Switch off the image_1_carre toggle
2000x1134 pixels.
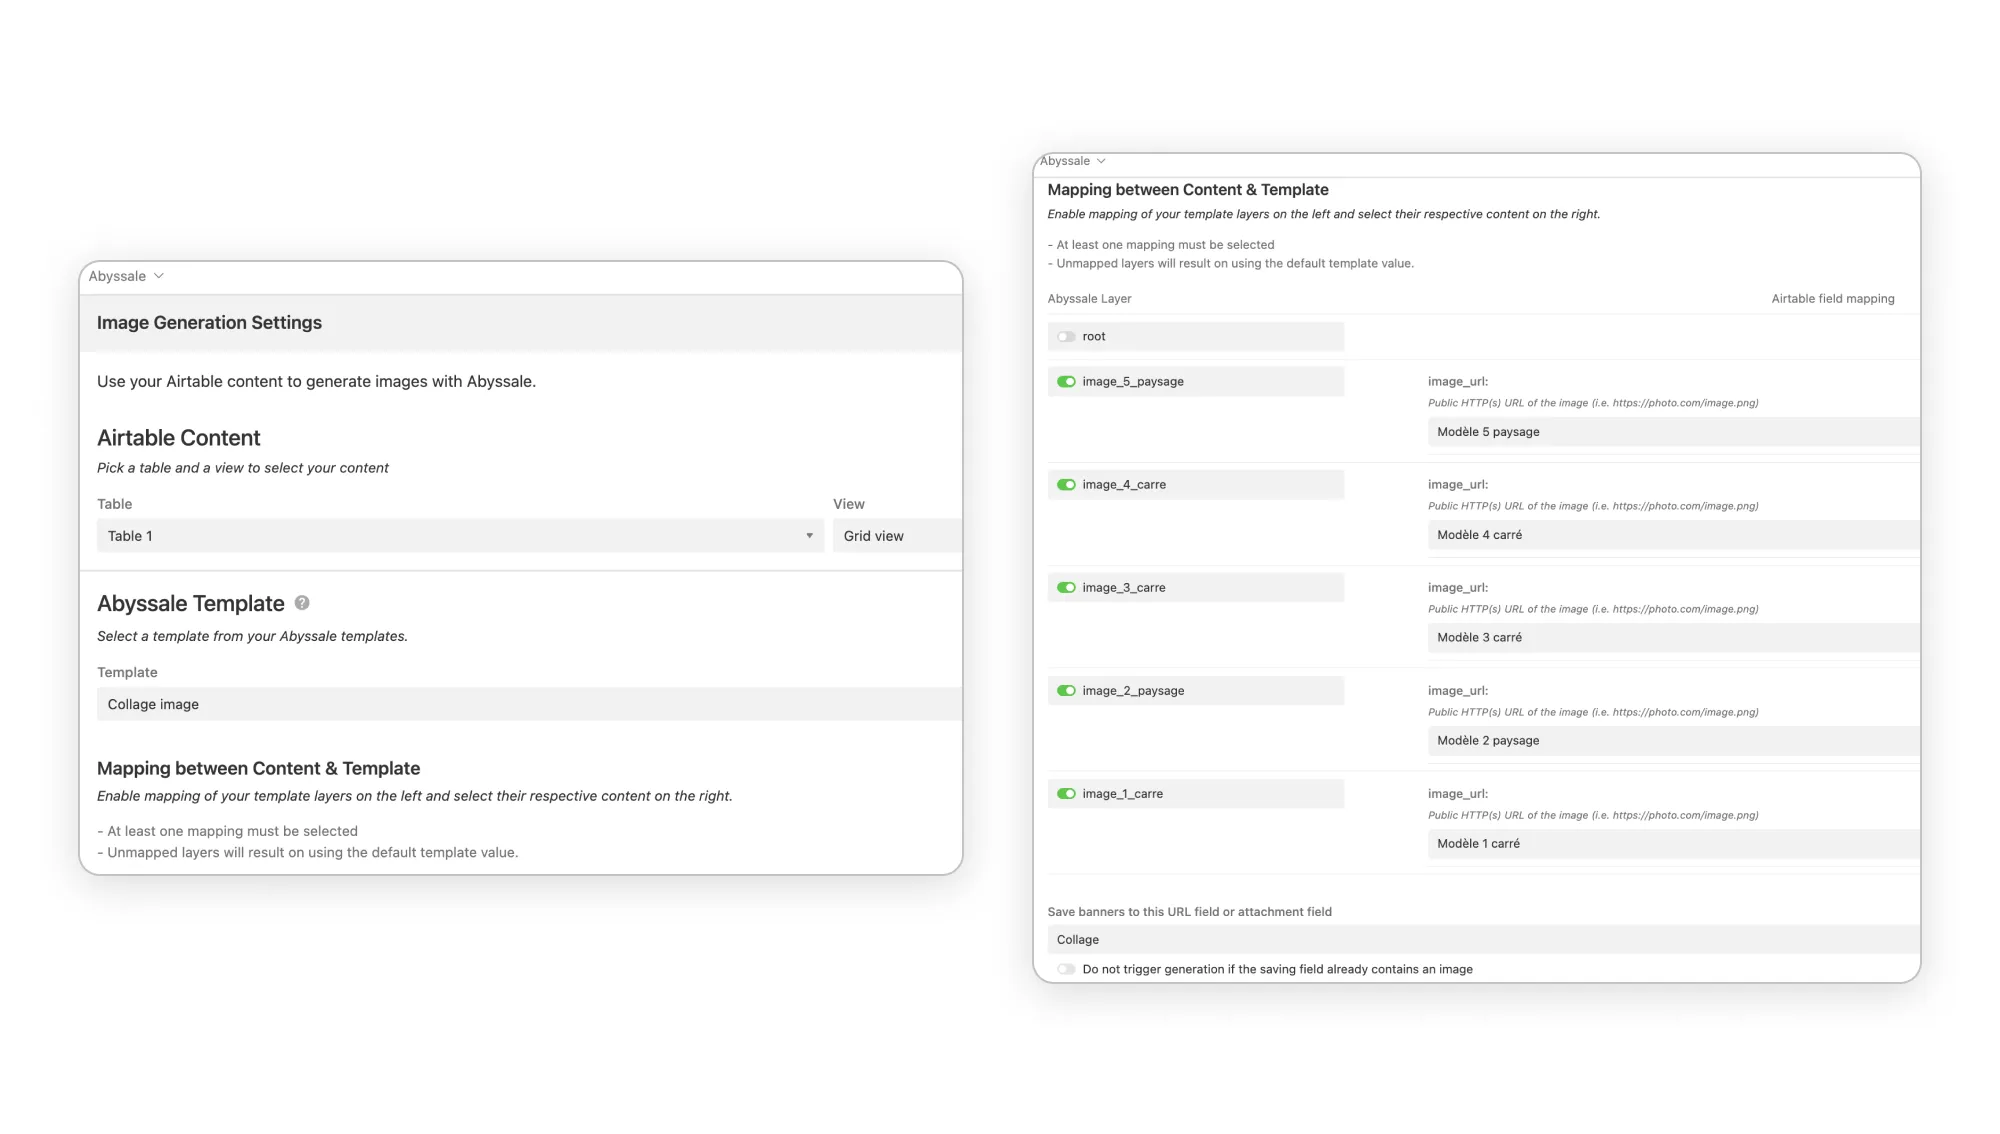1066,794
